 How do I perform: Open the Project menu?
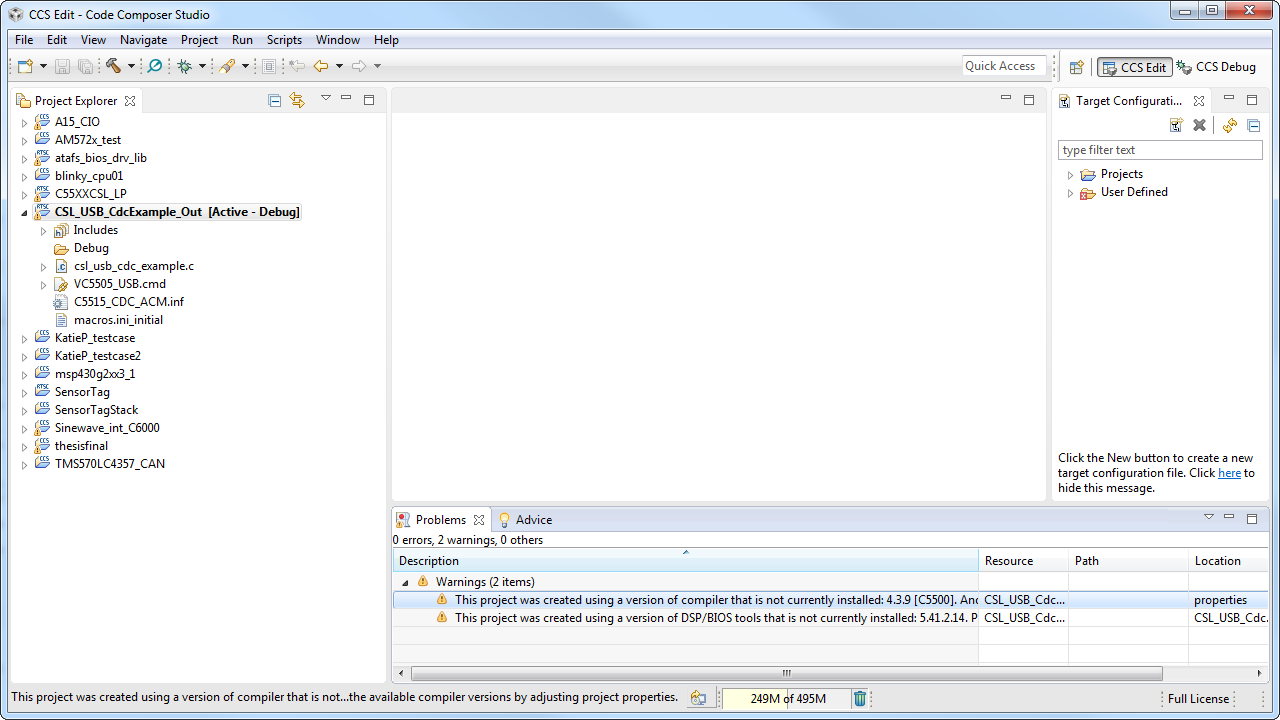199,40
